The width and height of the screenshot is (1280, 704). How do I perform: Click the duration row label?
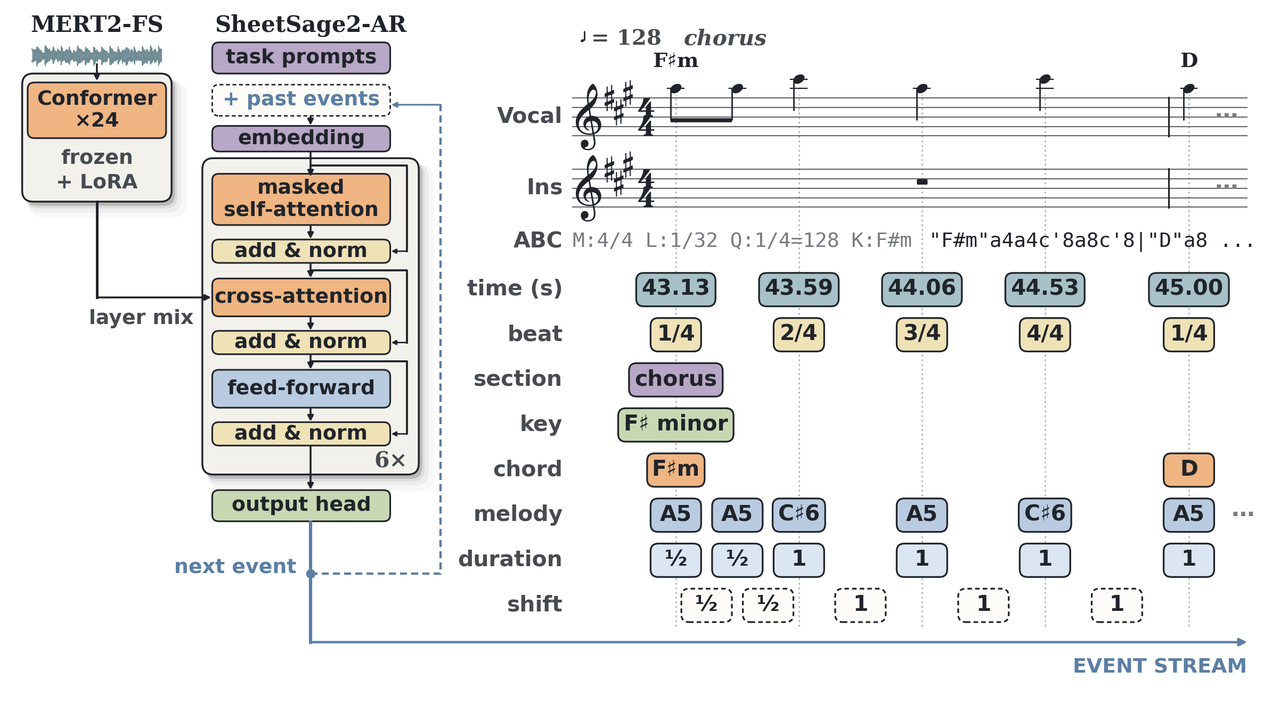pos(510,559)
